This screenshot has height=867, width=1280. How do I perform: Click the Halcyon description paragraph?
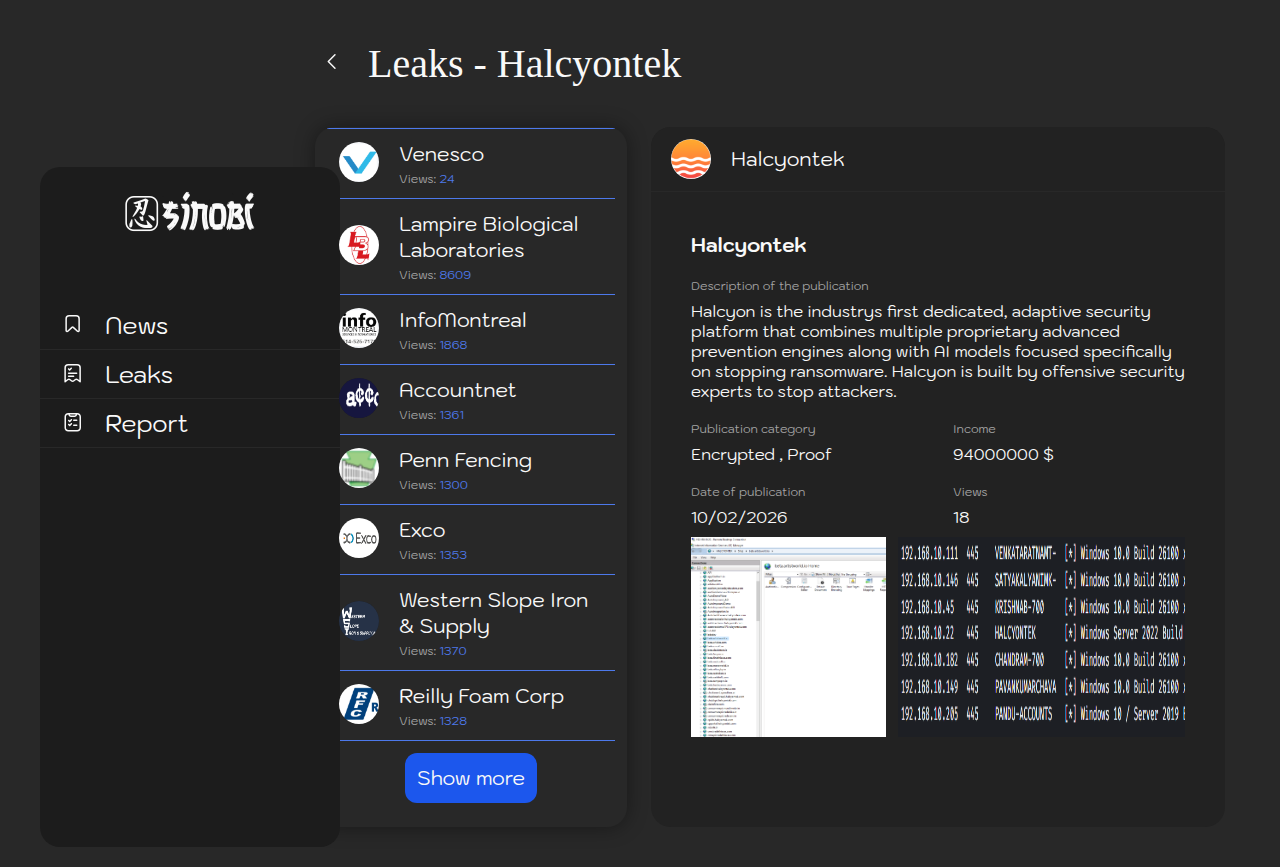tap(938, 352)
